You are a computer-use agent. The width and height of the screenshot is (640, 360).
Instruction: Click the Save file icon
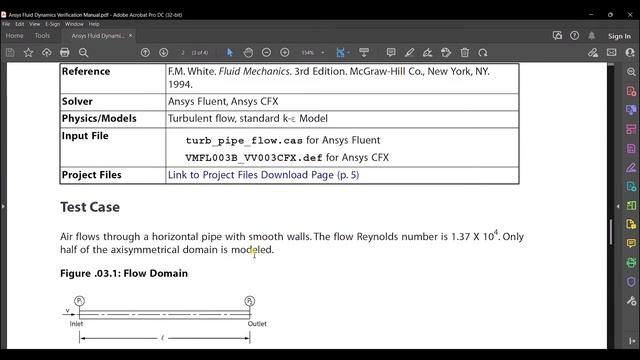tap(10, 53)
